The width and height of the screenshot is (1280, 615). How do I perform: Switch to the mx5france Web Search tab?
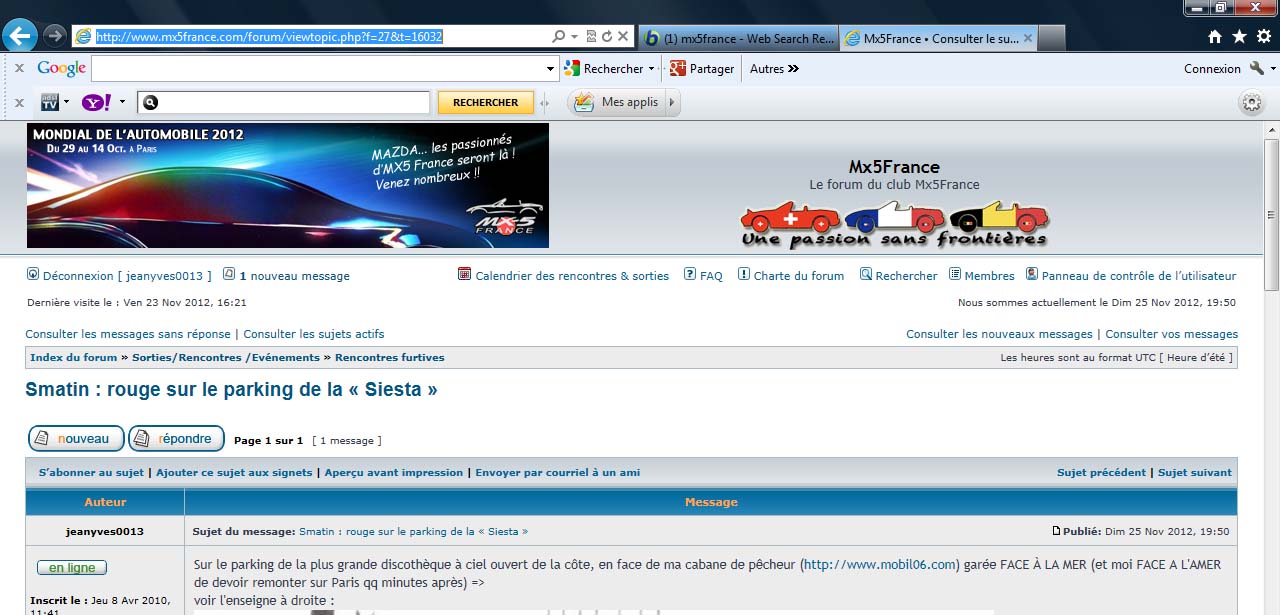(x=738, y=38)
